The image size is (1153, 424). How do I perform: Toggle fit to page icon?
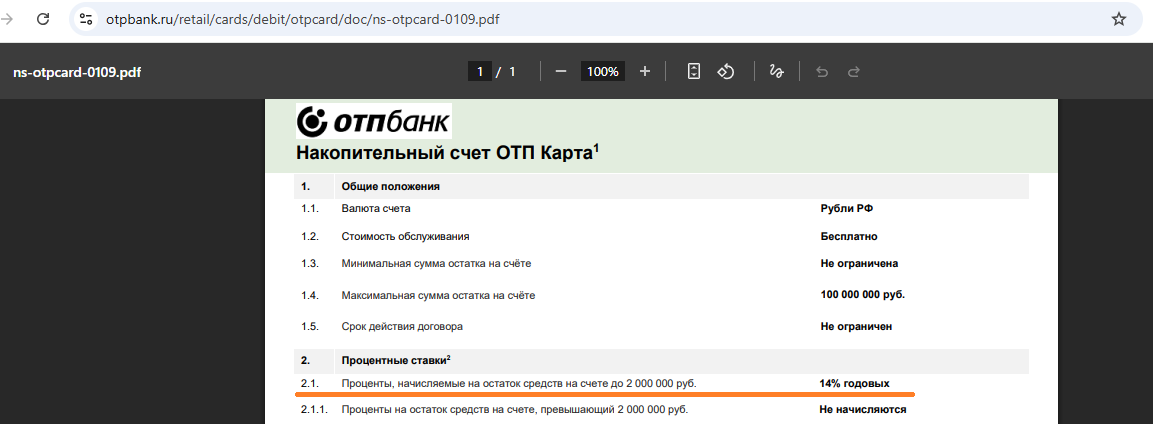pos(693,71)
